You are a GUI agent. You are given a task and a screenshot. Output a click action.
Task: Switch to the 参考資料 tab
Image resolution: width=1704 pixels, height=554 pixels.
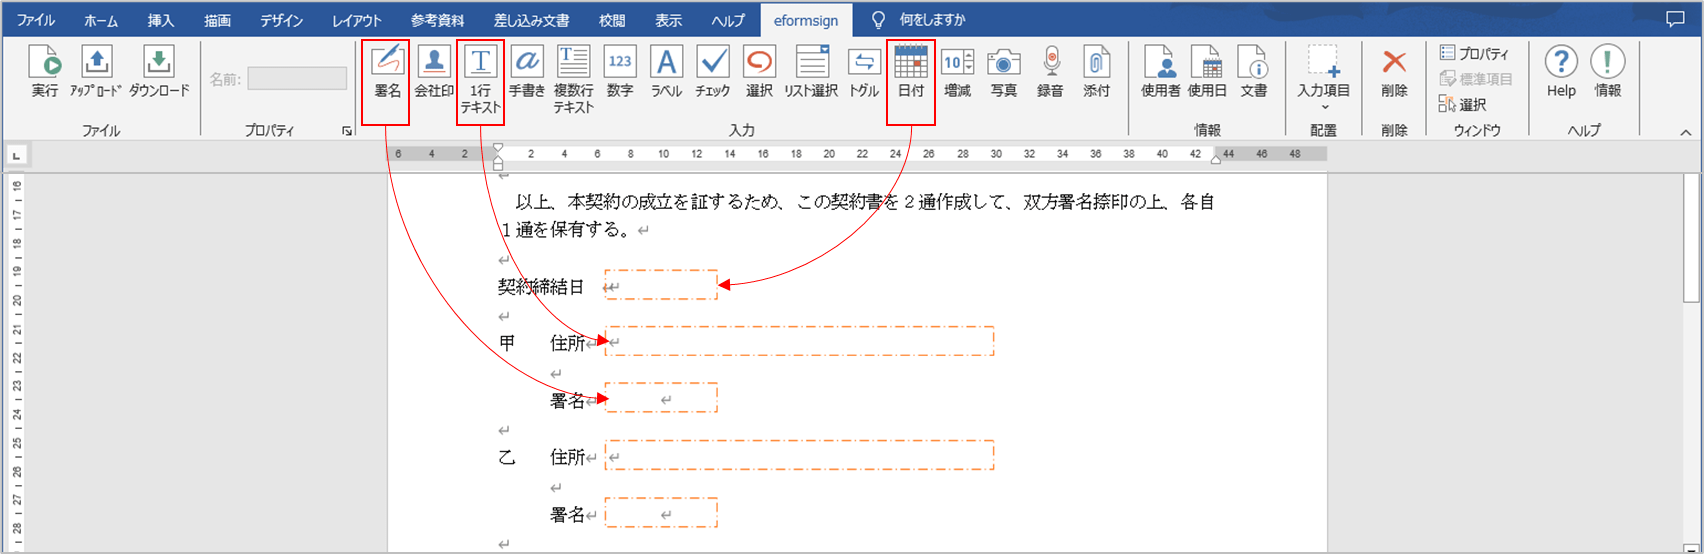coord(437,20)
